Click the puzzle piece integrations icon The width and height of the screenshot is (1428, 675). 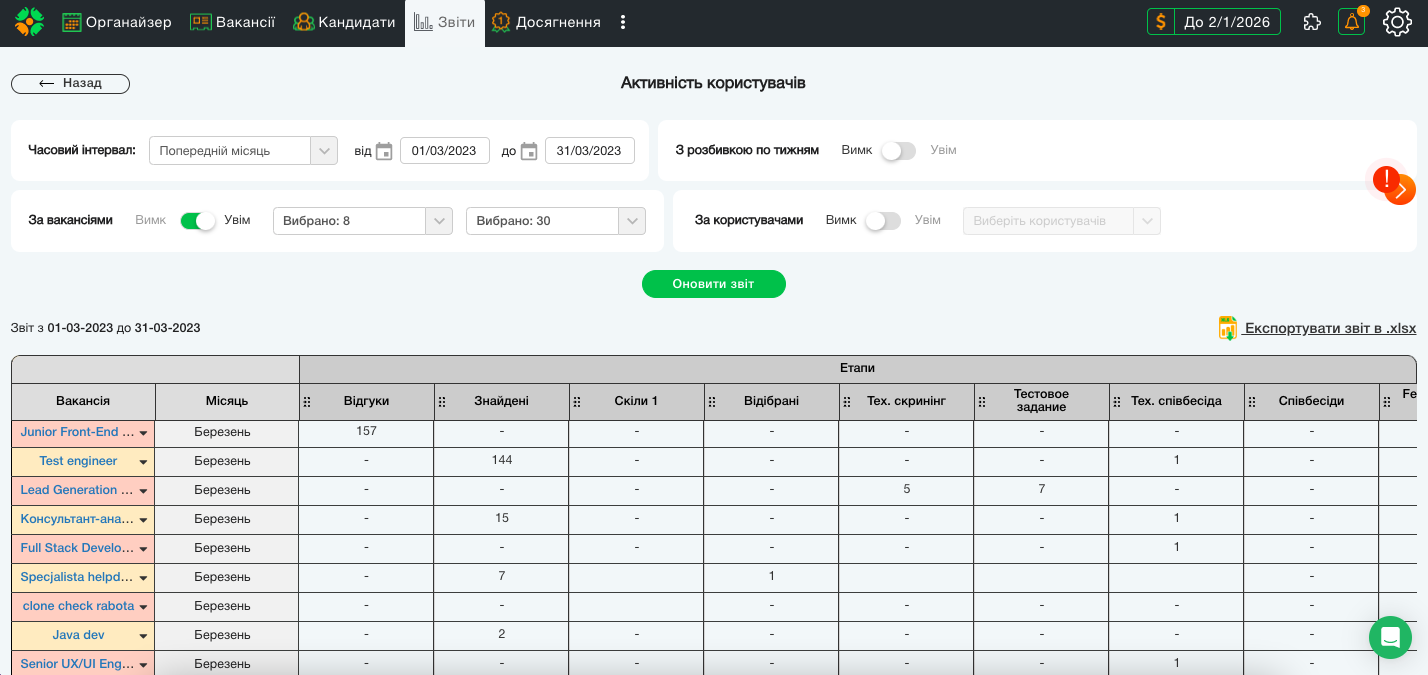point(1312,22)
